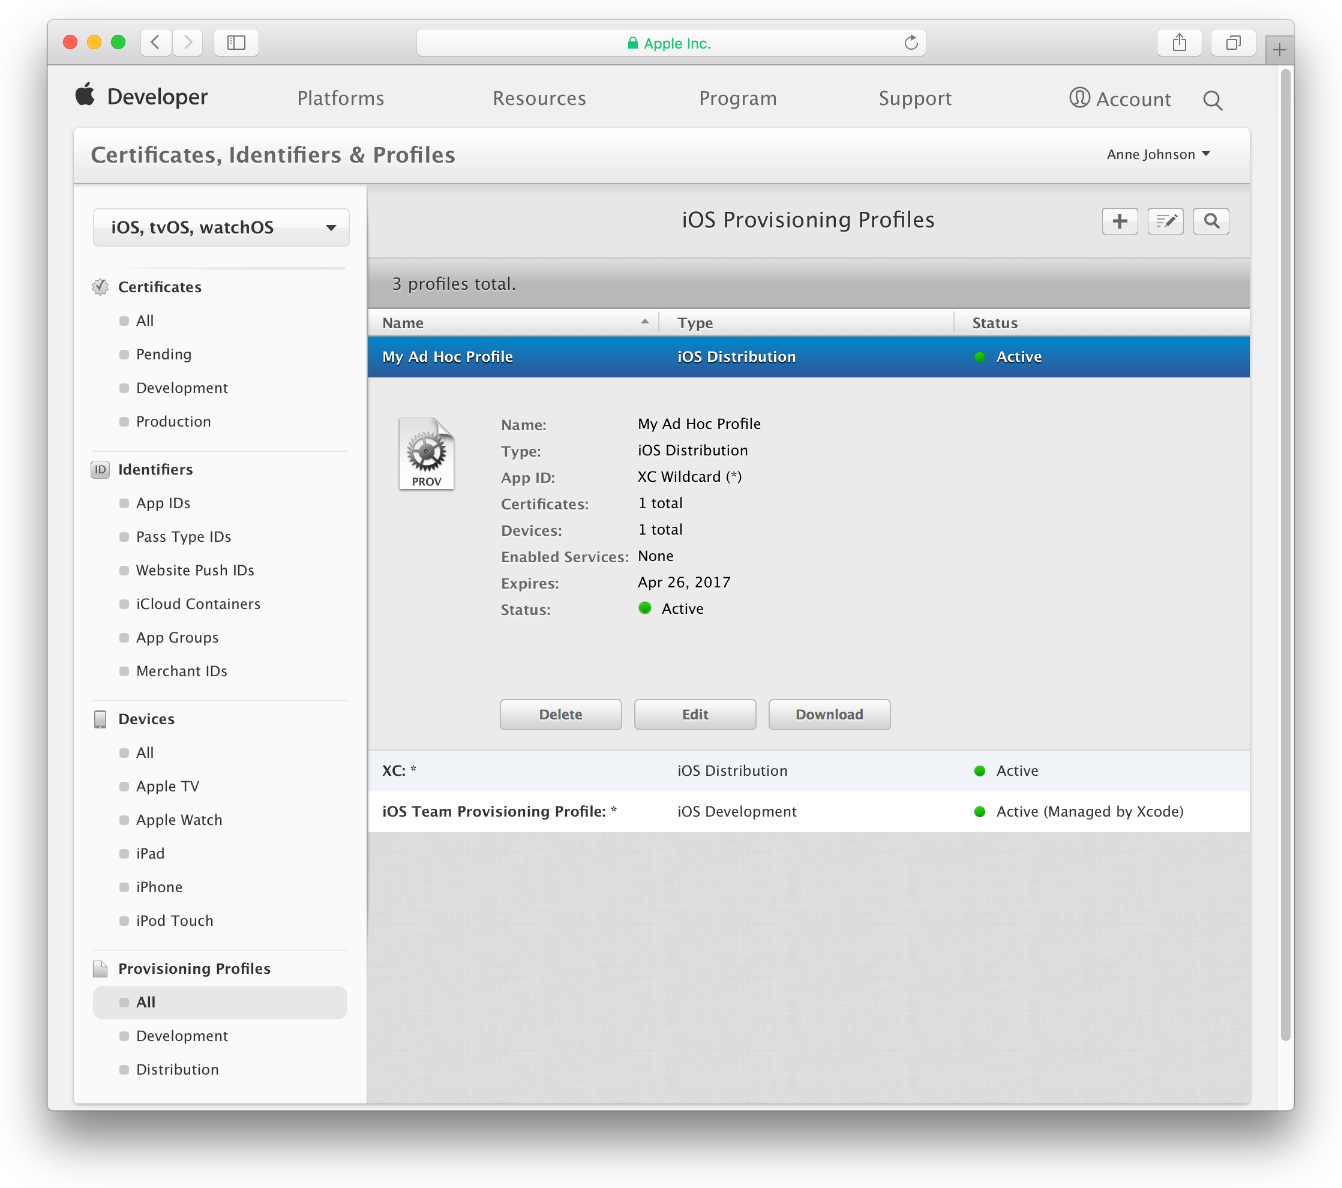
Task: Click the edit profiles pencil icon
Action: [1166, 221]
